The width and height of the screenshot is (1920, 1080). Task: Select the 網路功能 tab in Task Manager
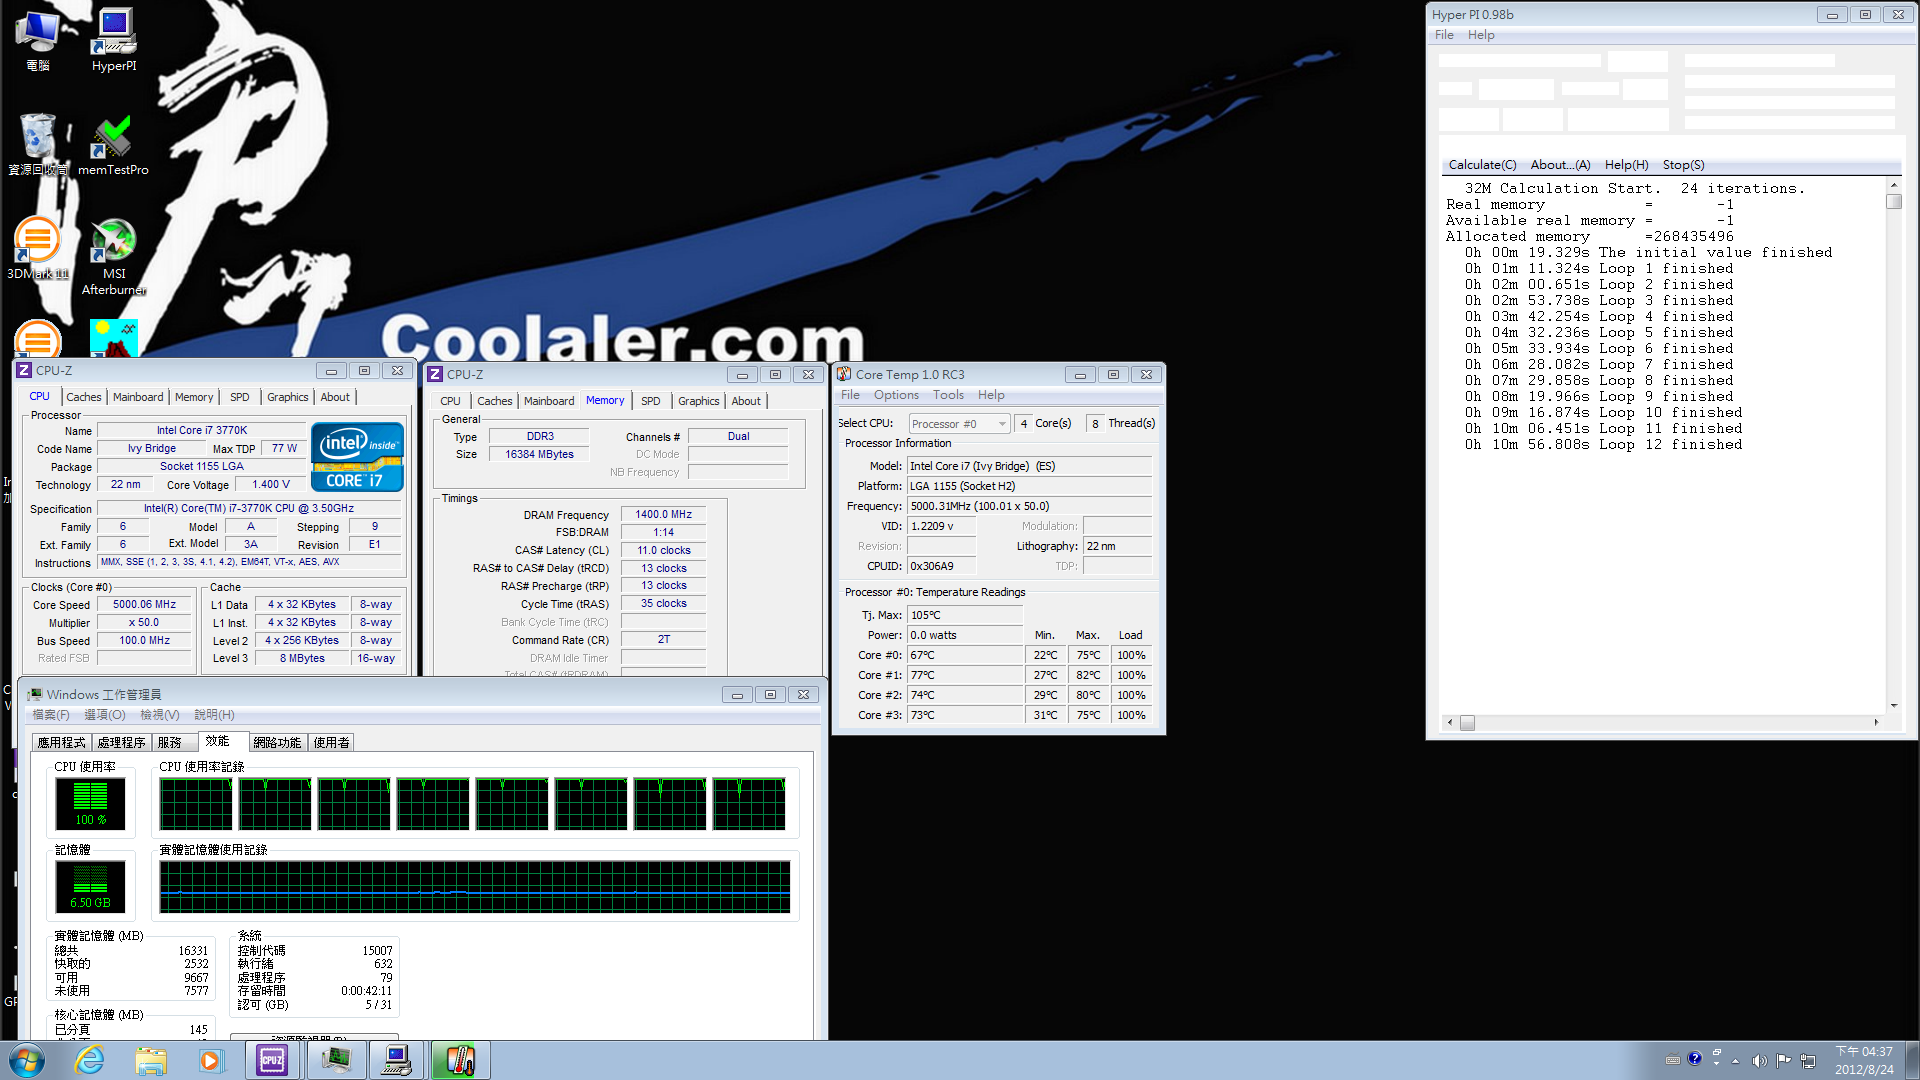tap(277, 742)
